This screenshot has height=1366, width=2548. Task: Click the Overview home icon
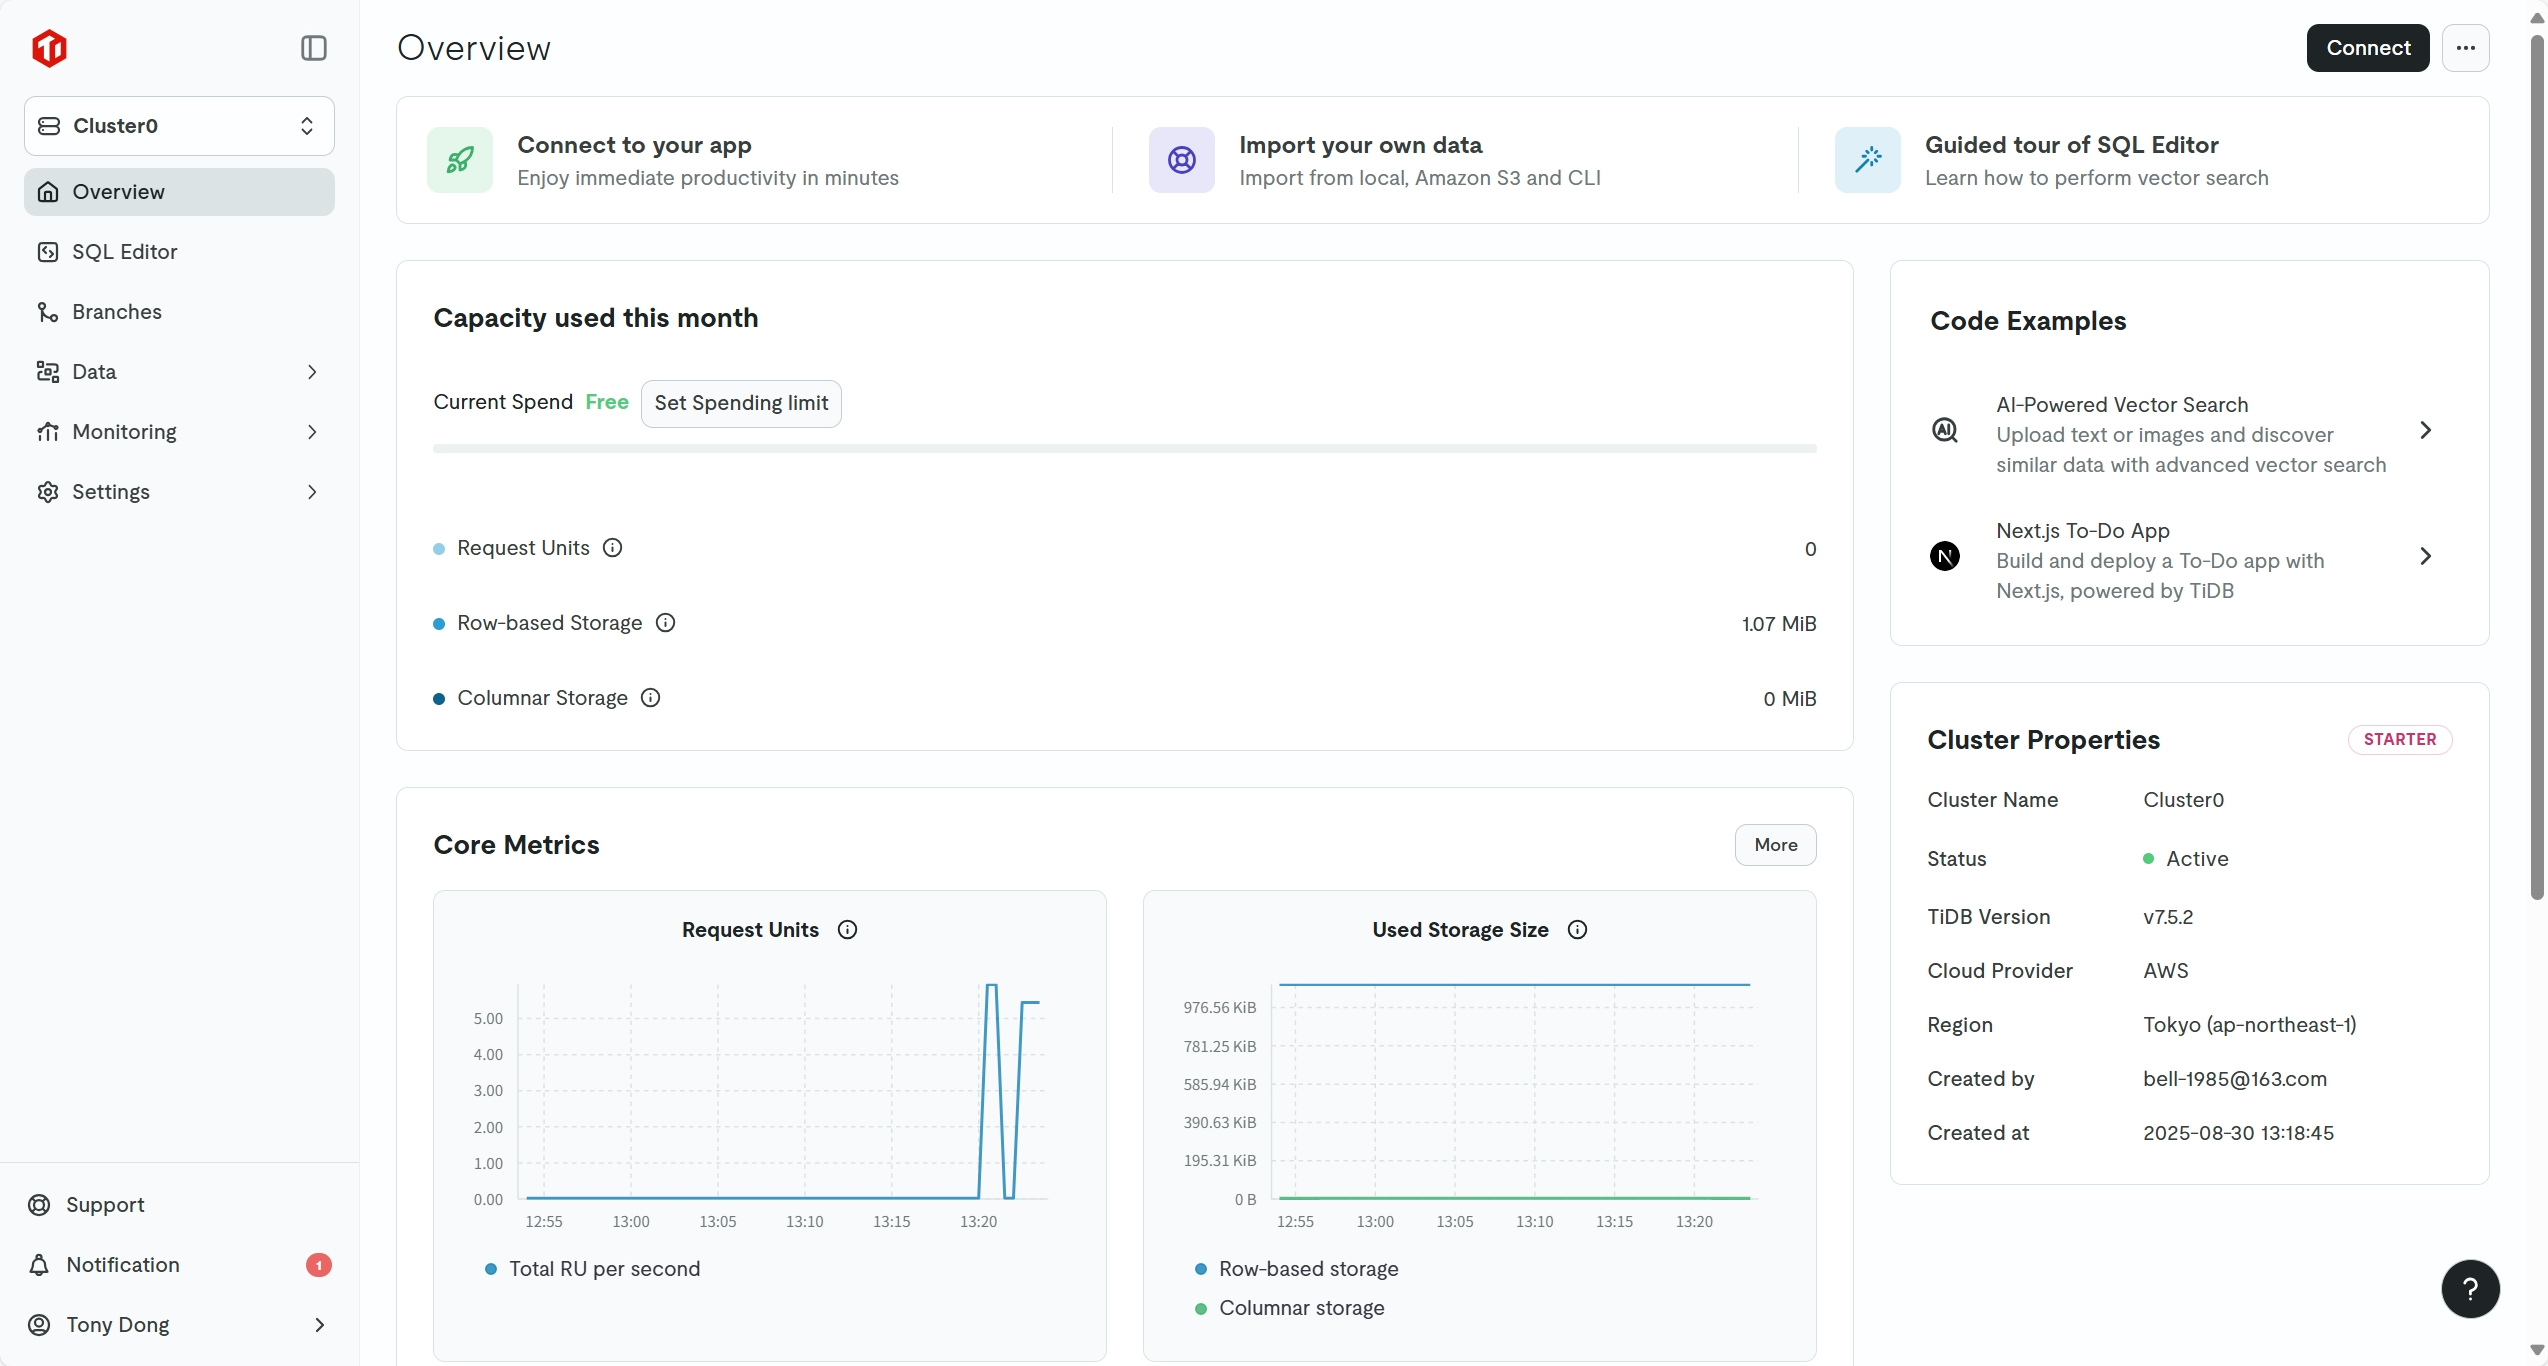point(48,192)
